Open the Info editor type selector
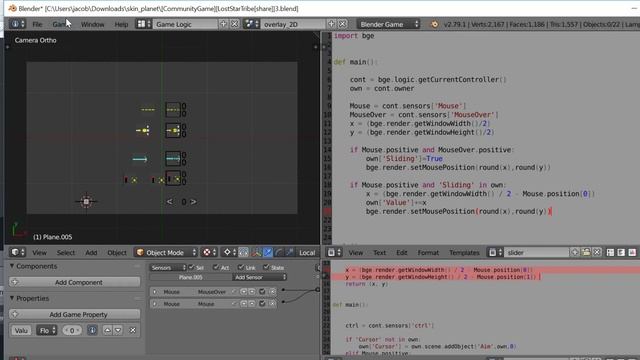 17,24
